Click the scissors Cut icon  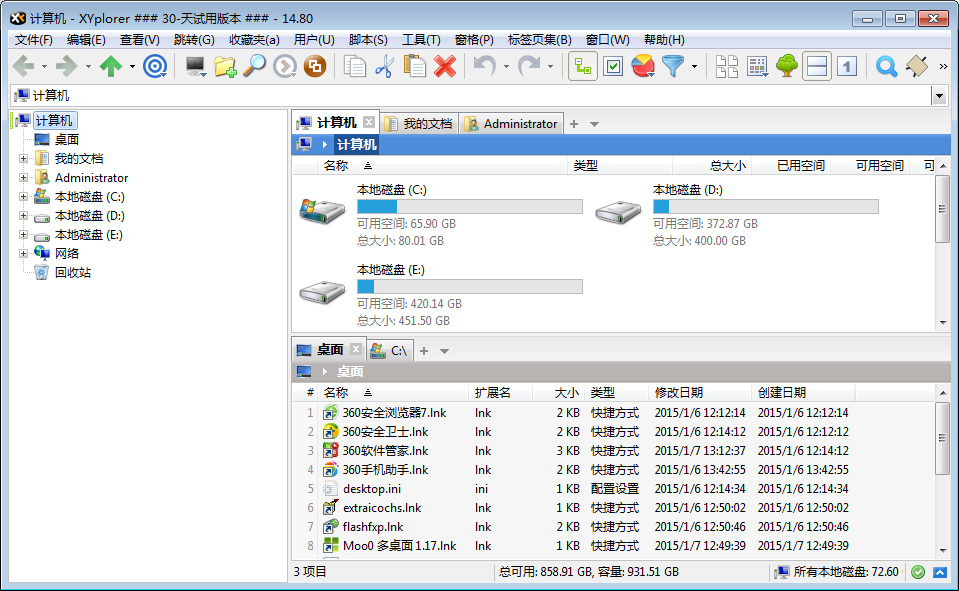[384, 66]
